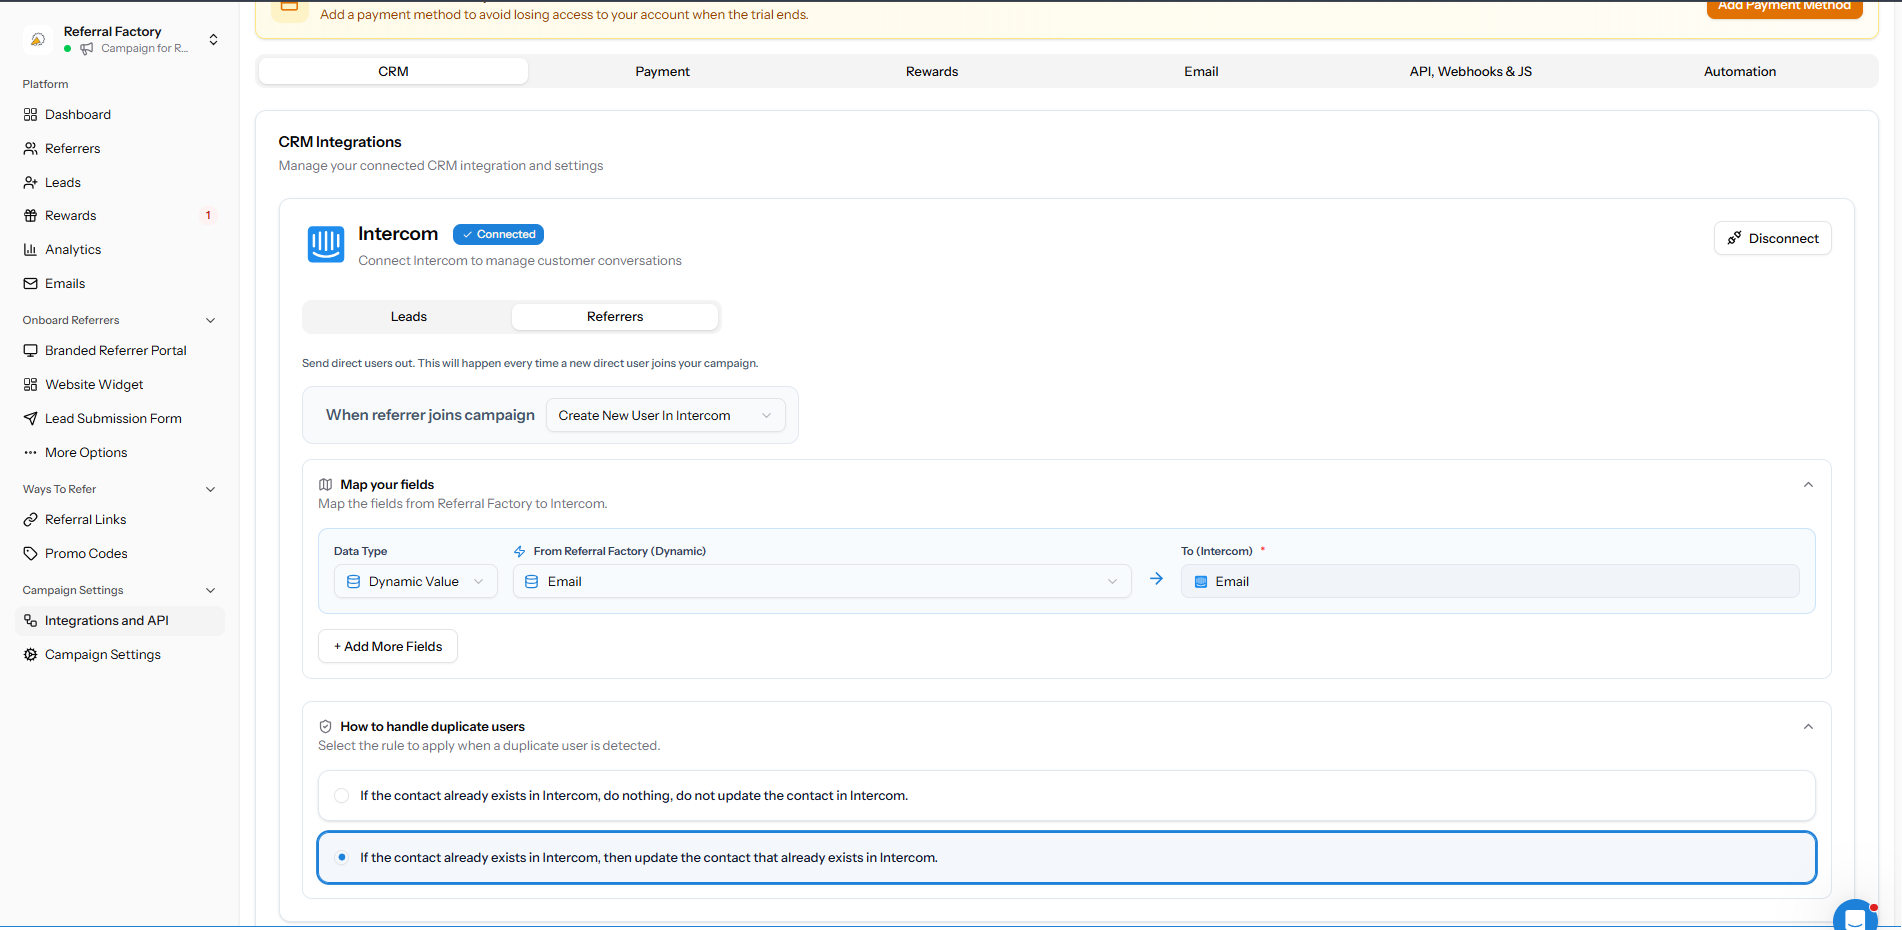
Task: Collapse the How to handle duplicate users section
Action: (1808, 727)
